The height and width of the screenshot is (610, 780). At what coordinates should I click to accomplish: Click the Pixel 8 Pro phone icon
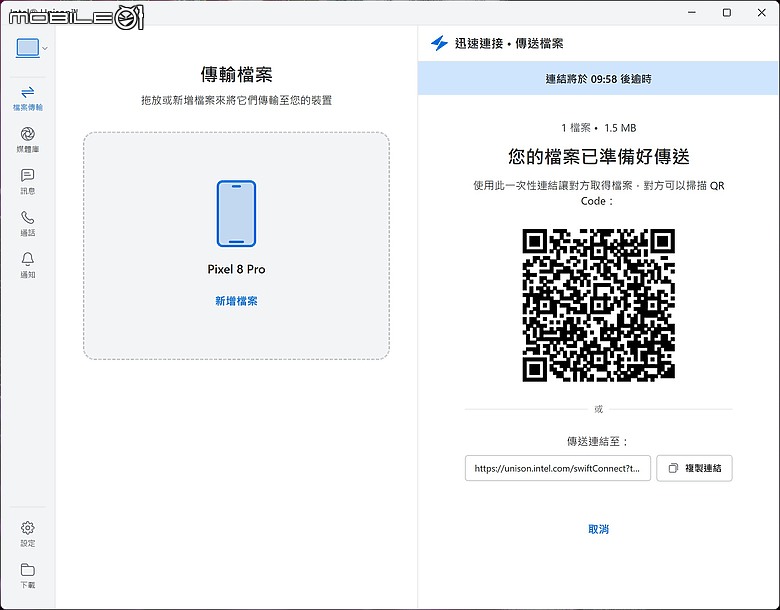point(236,213)
